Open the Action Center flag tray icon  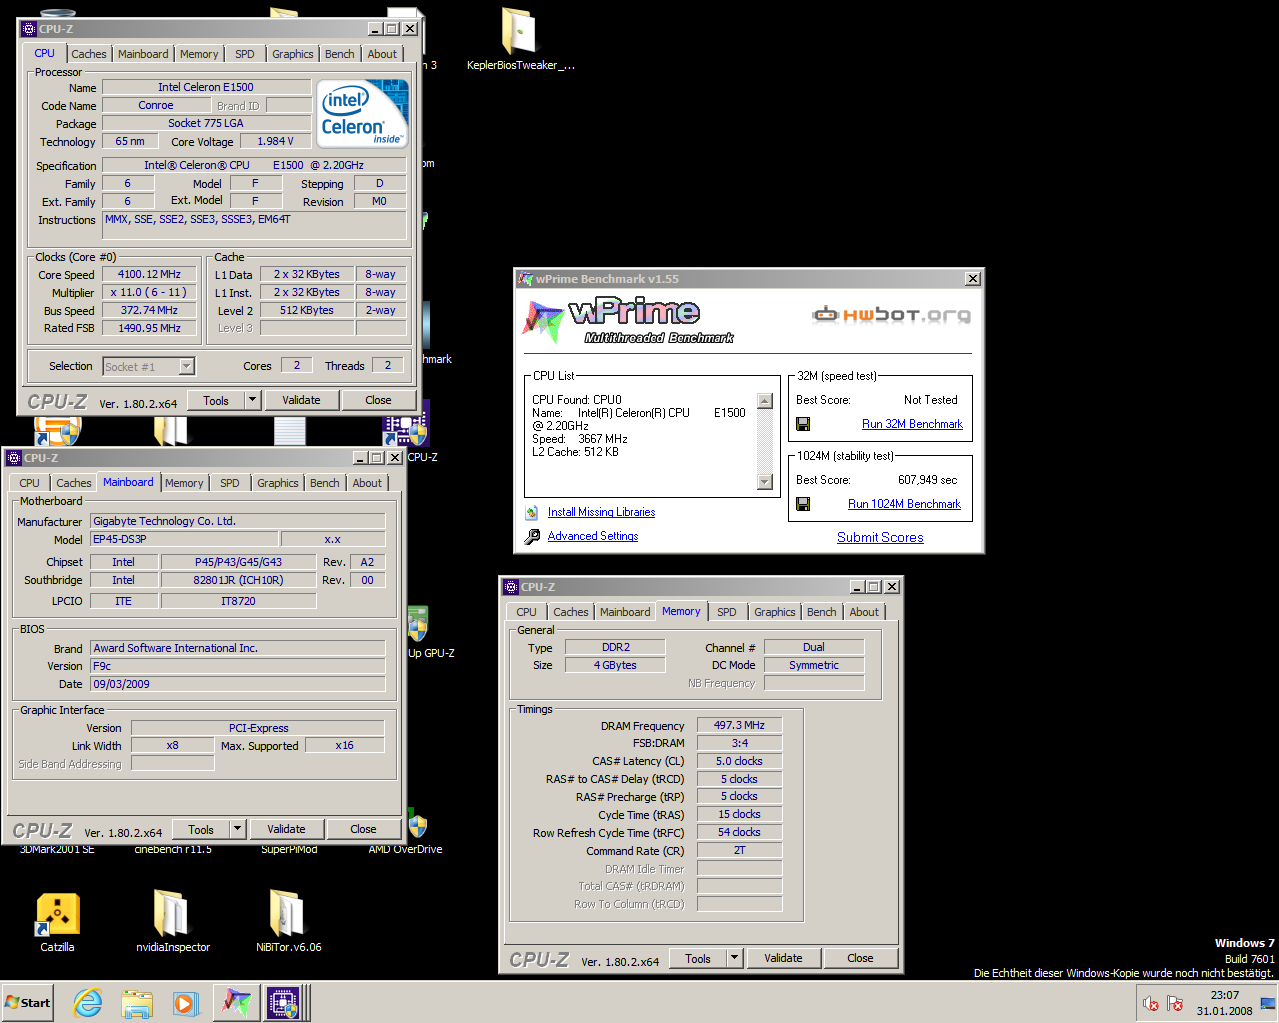pos(1175,1003)
